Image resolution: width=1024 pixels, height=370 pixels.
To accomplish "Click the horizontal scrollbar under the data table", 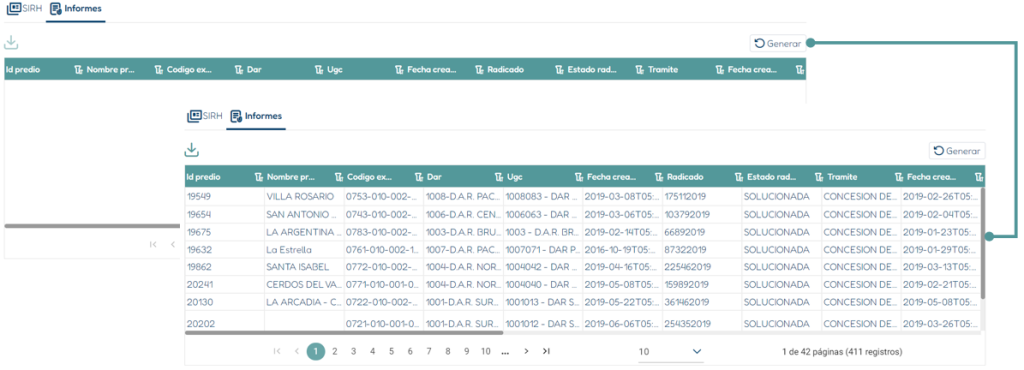I will point(344,332).
